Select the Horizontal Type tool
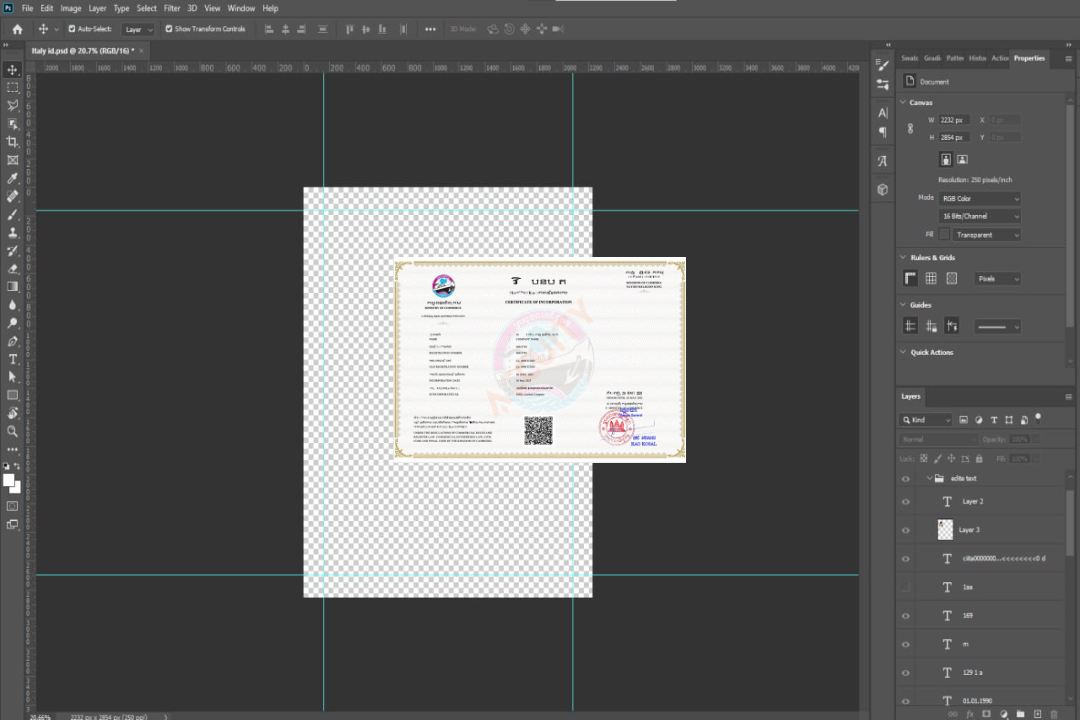Screen dimensions: 1080x720 [13, 358]
